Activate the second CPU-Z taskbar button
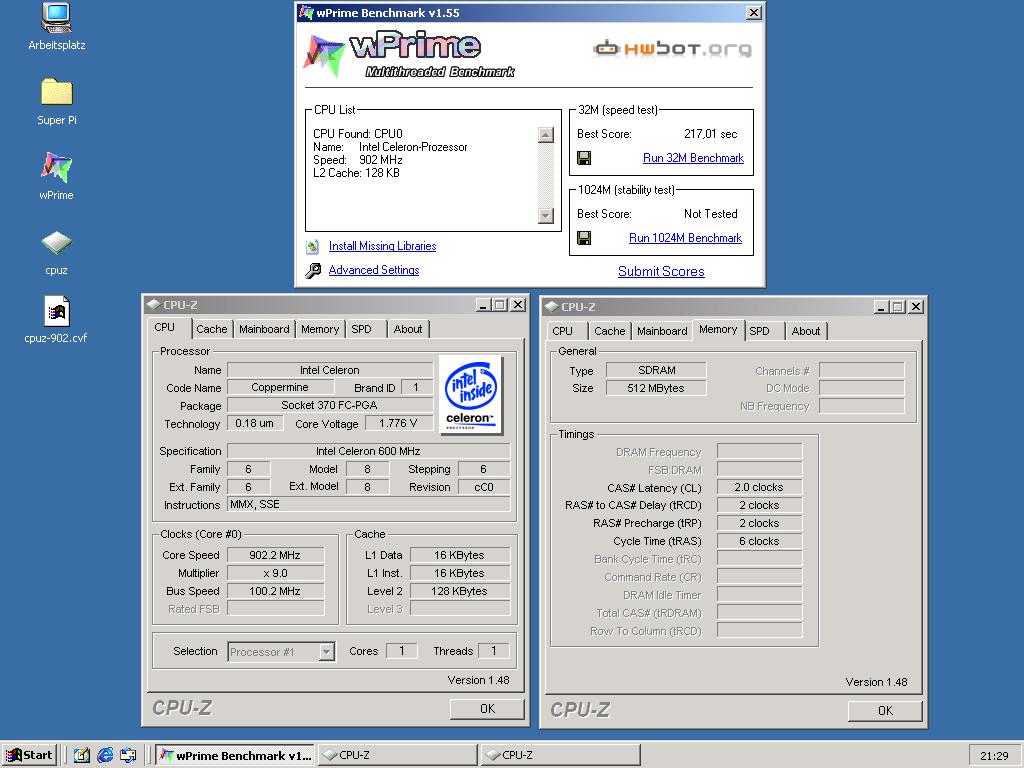 point(560,755)
